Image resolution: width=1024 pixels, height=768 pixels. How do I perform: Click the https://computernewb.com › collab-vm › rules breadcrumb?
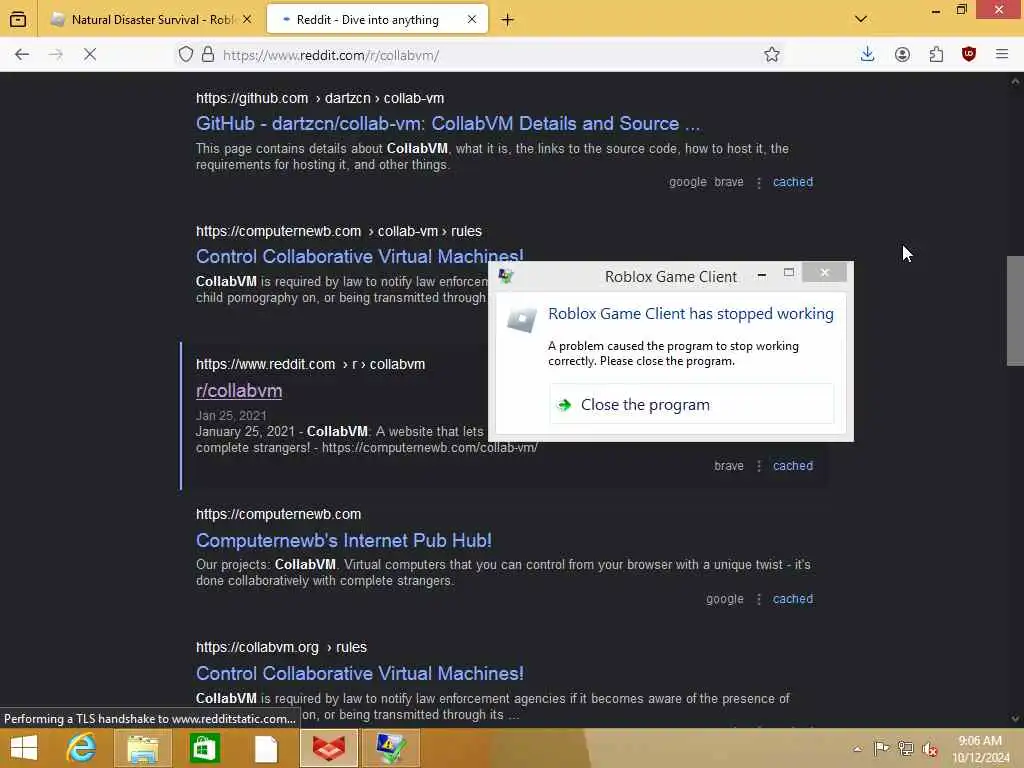[x=339, y=231]
